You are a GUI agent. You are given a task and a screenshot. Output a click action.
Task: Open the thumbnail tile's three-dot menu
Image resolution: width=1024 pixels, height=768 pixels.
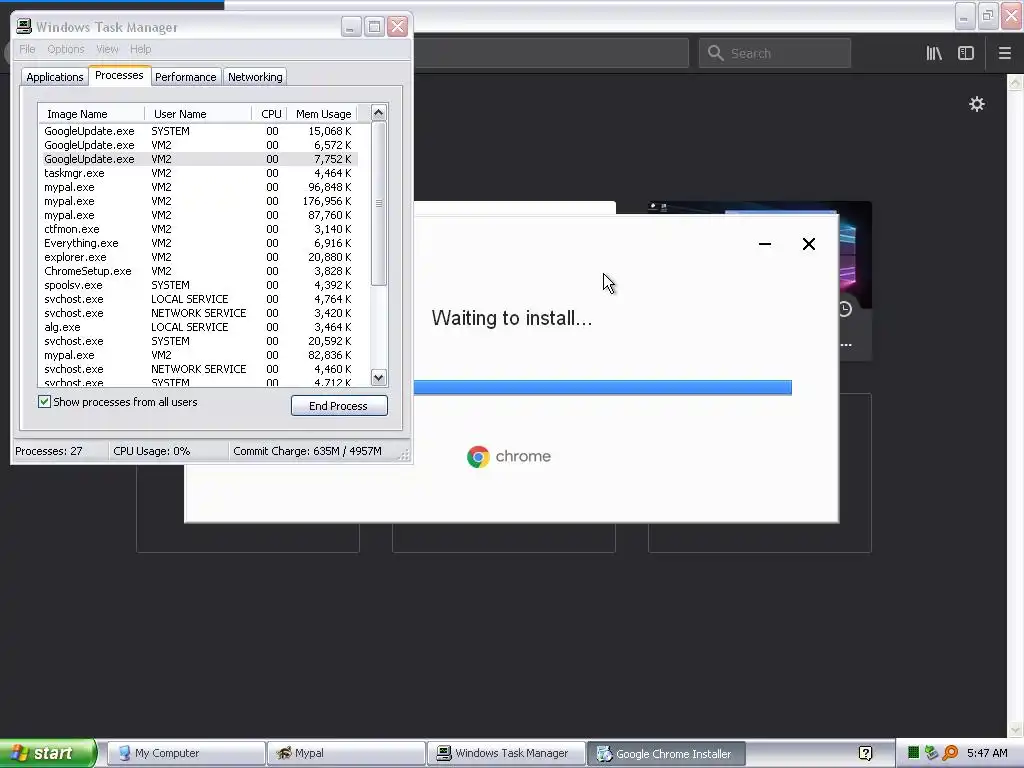pos(846,345)
